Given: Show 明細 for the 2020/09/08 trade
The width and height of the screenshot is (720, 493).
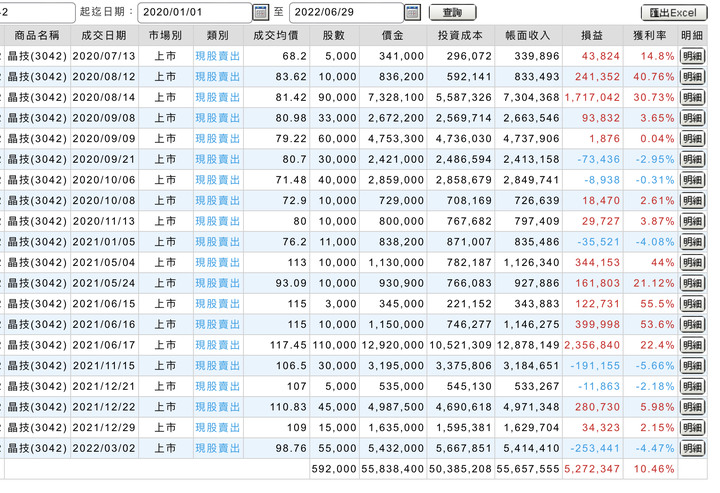Looking at the screenshot, I should click(x=692, y=118).
